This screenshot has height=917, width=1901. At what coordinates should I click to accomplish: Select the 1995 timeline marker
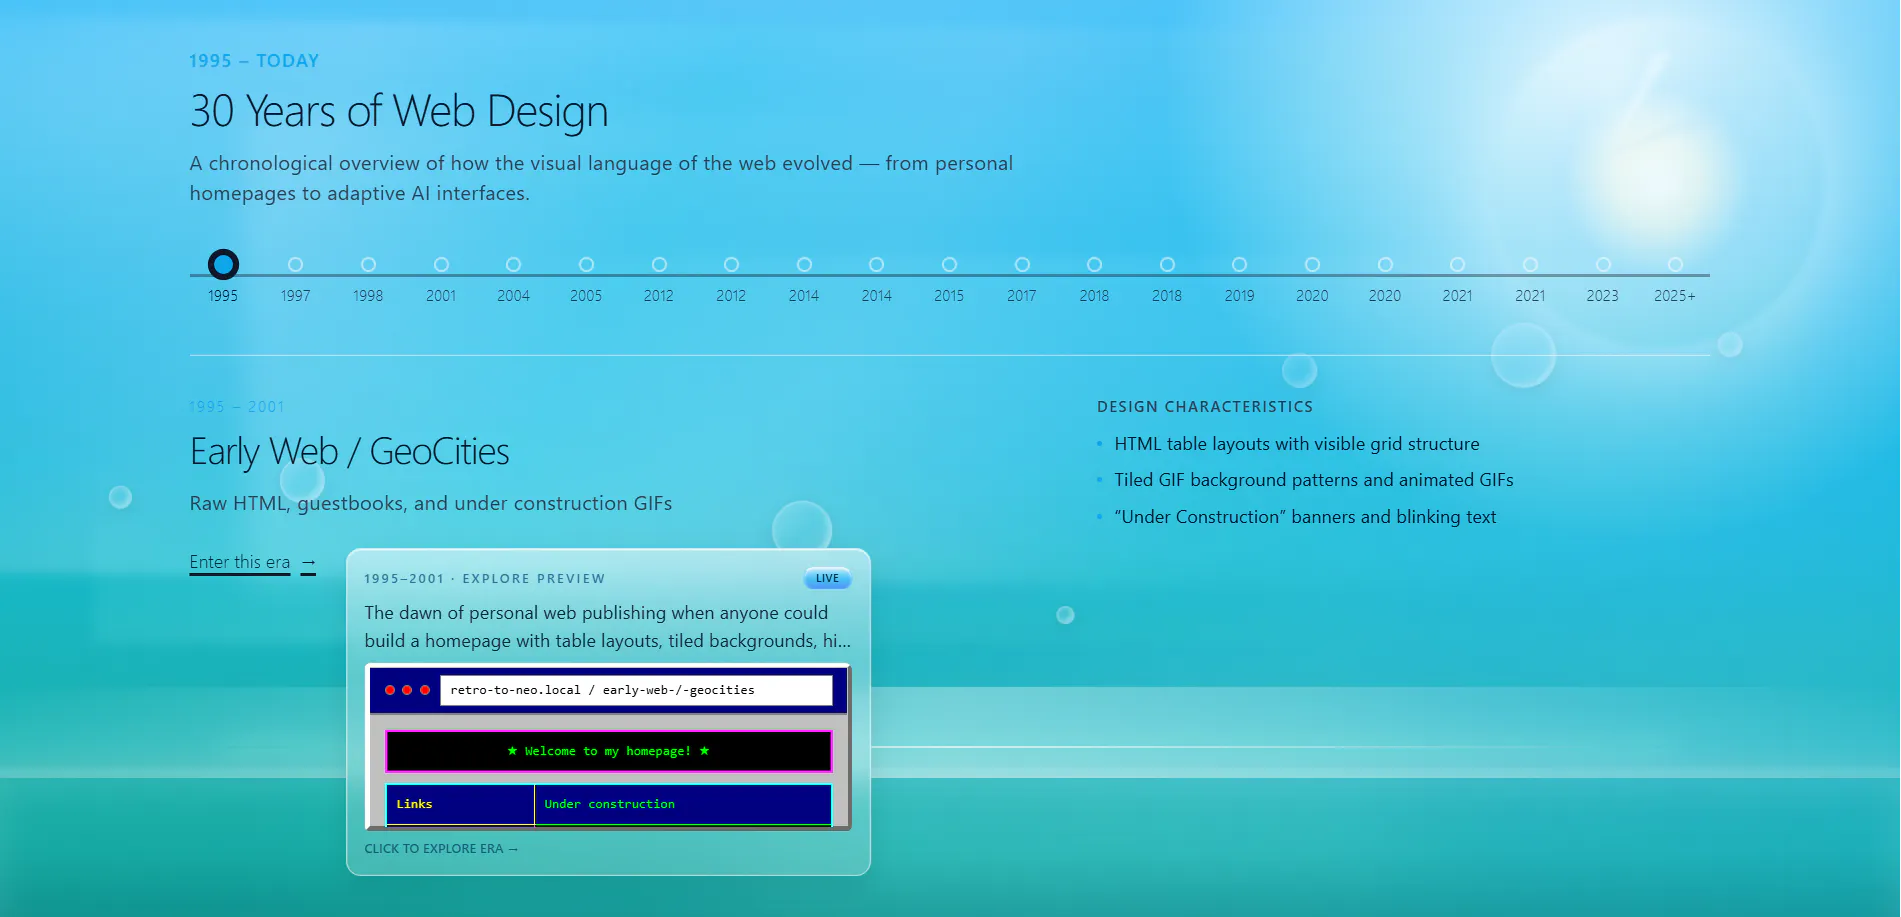[x=223, y=264]
